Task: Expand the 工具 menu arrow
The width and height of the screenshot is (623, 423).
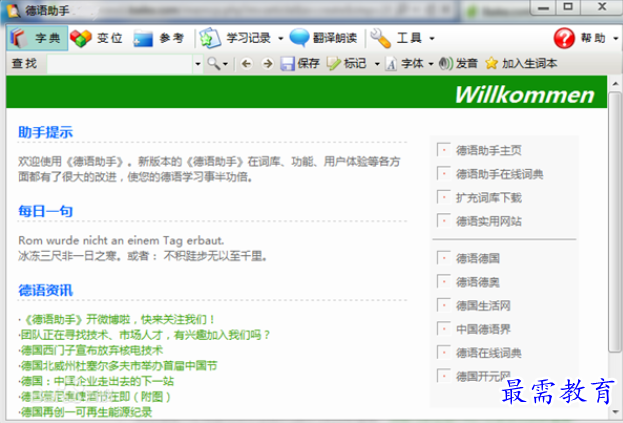Action: [432, 39]
